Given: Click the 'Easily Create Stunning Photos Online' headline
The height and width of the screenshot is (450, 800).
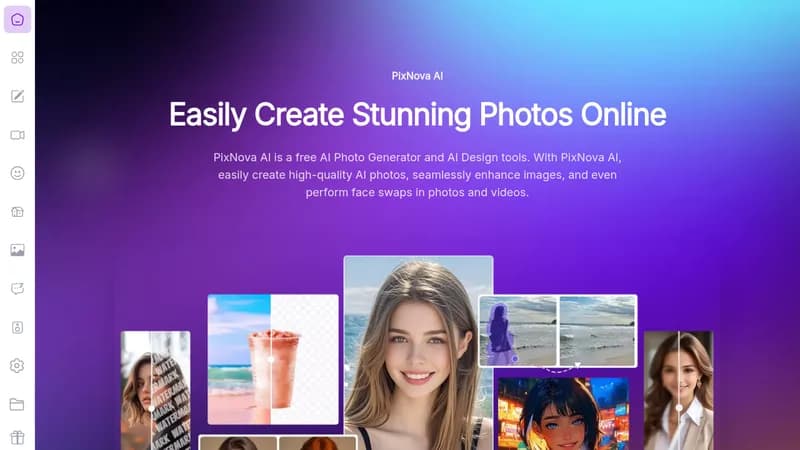Looking at the screenshot, I should click(x=417, y=114).
